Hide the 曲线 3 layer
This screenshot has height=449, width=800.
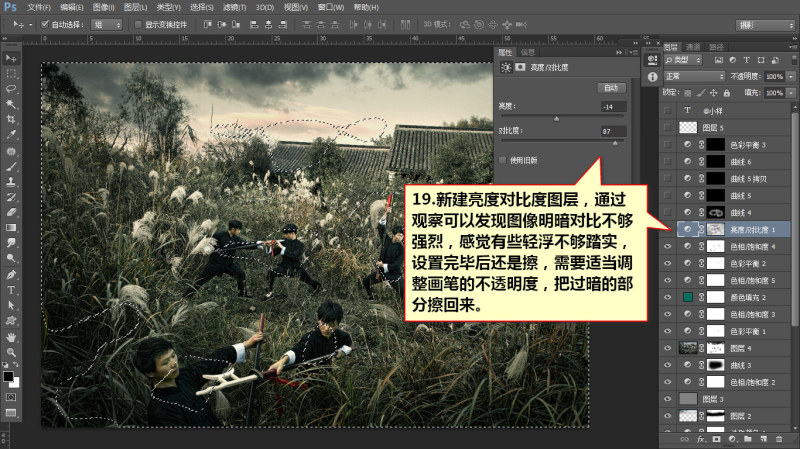click(667, 365)
